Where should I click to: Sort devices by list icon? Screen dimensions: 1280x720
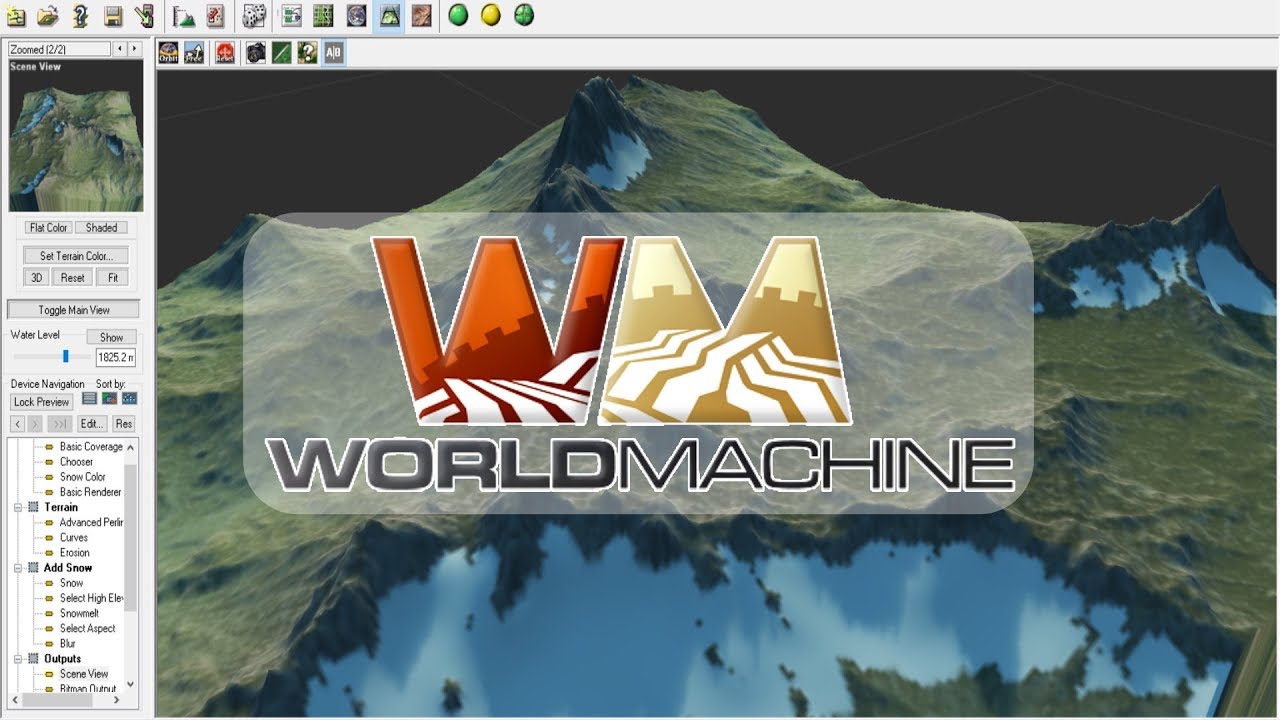90,398
